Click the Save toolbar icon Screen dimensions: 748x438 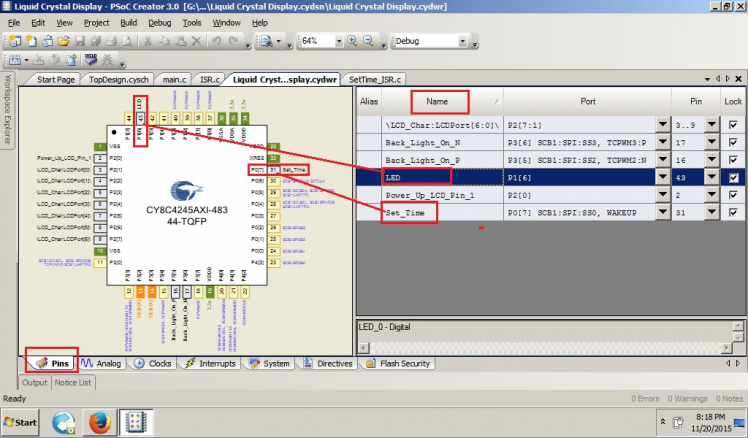click(x=78, y=41)
